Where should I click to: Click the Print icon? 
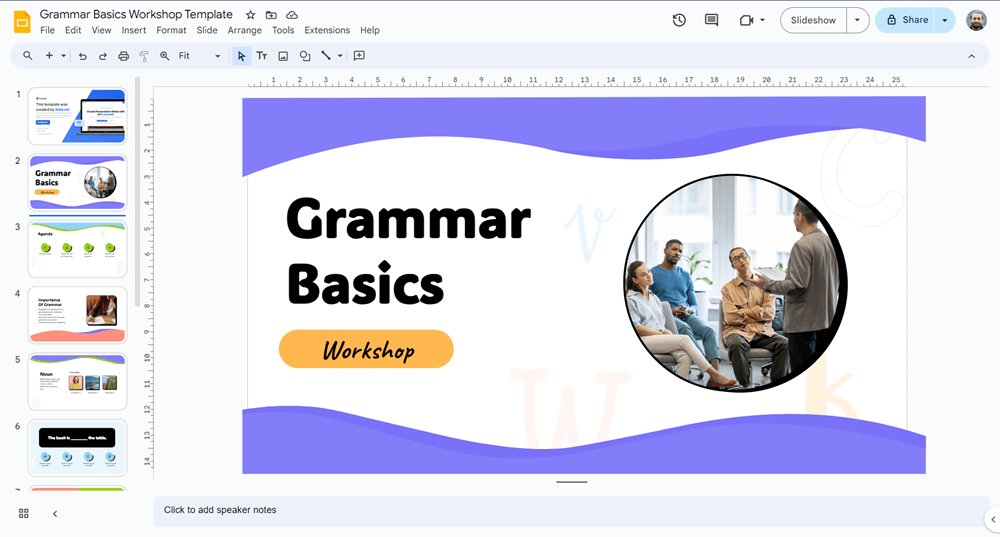tap(123, 56)
